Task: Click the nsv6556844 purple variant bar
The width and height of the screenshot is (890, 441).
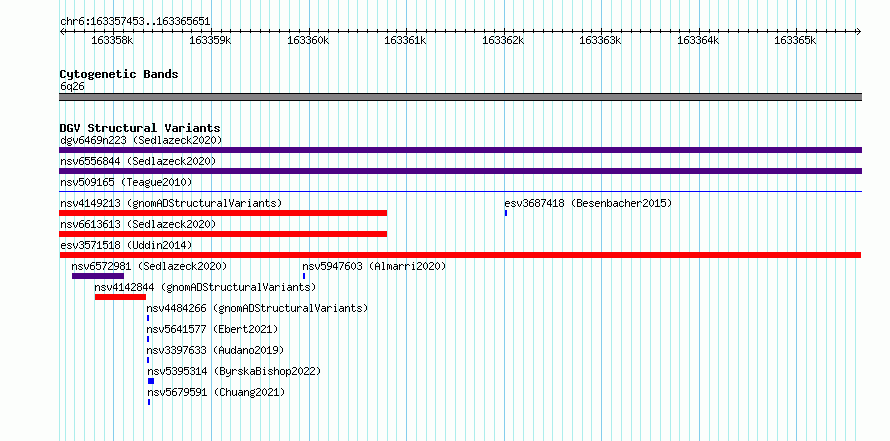Action: (460, 171)
